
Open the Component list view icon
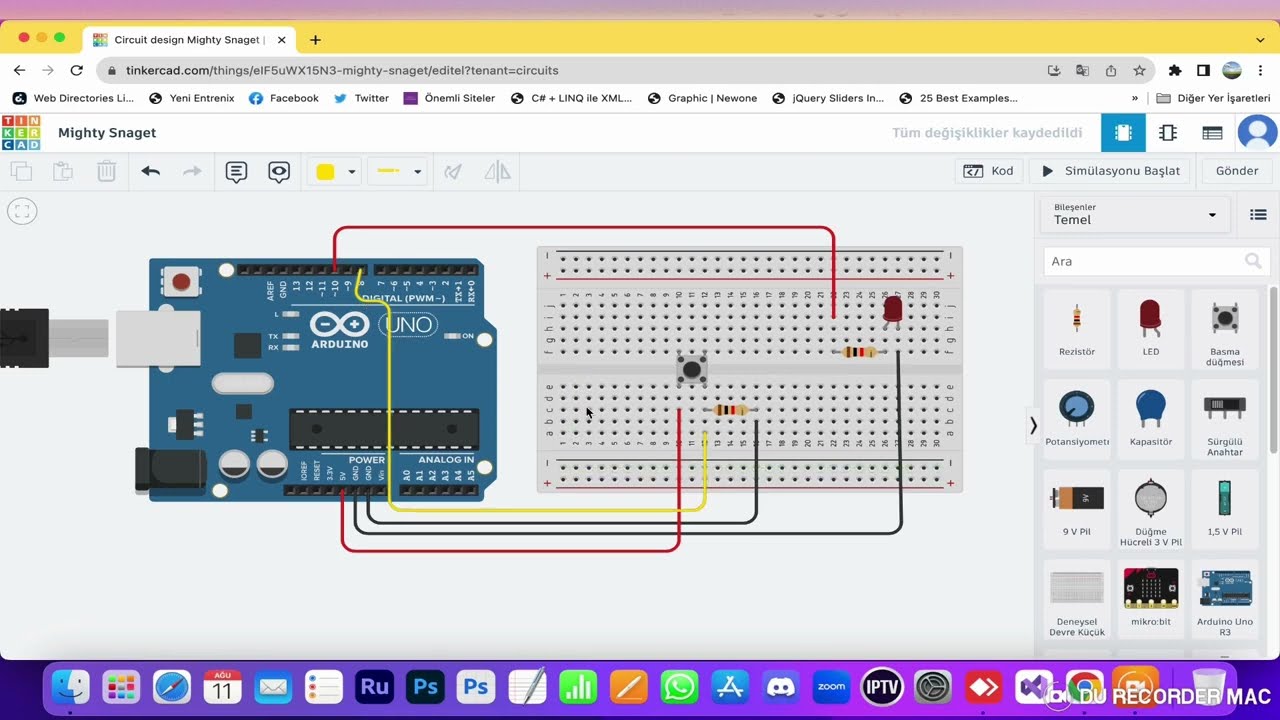tap(1212, 133)
